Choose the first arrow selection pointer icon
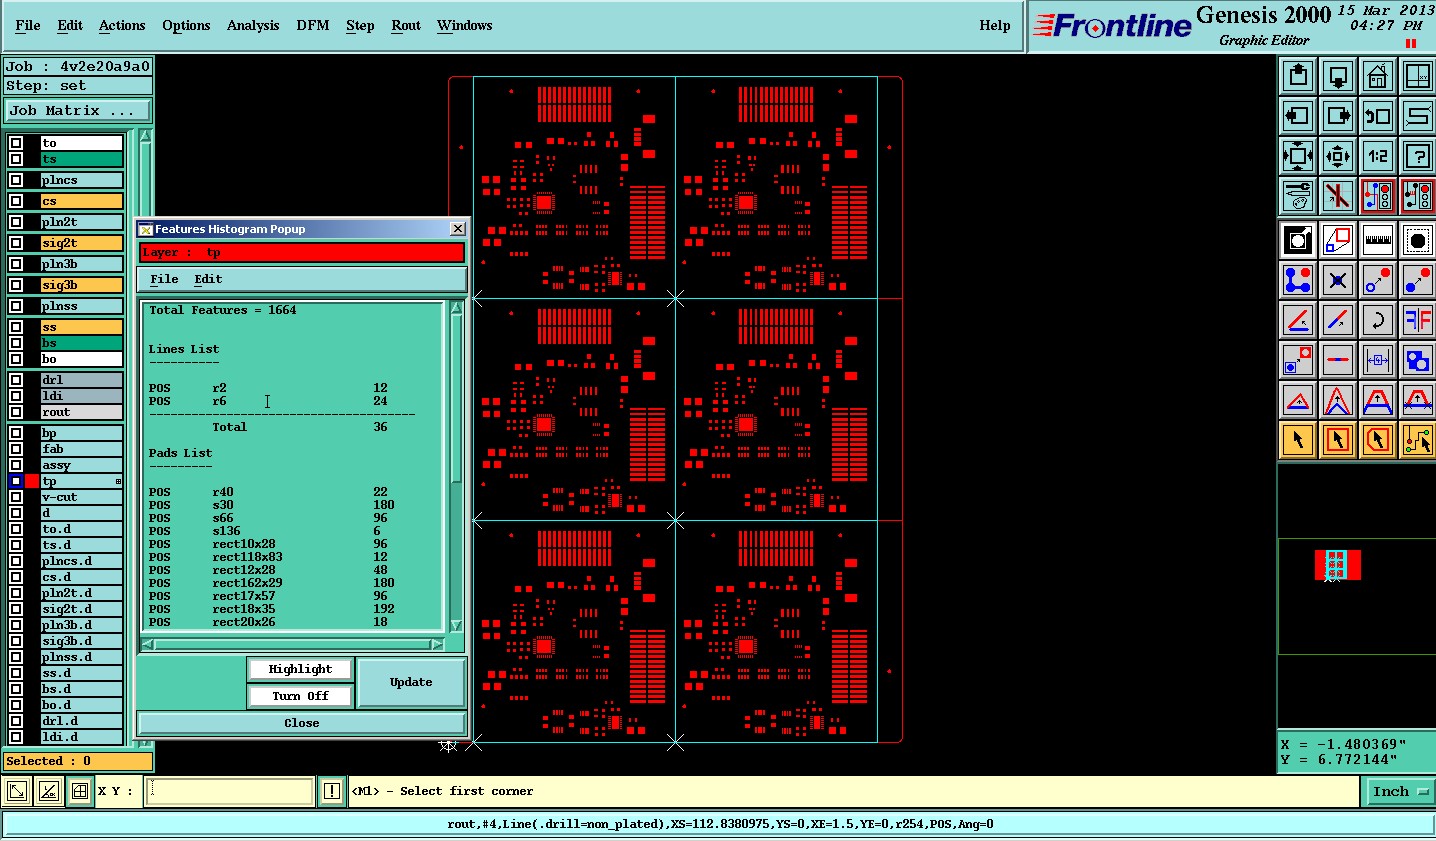 (1298, 439)
